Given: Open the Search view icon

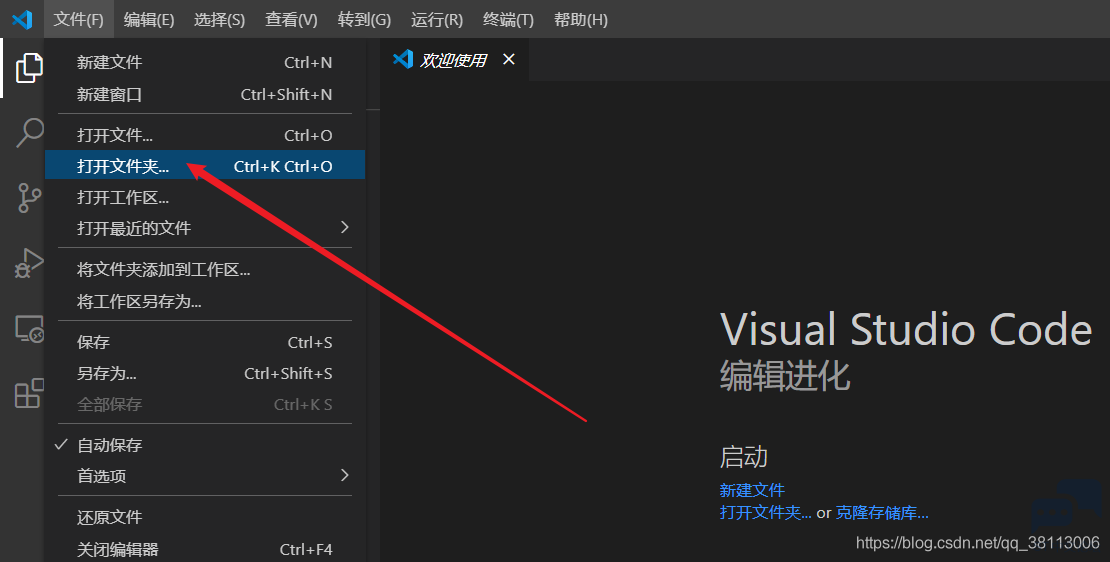Looking at the screenshot, I should tap(29, 132).
